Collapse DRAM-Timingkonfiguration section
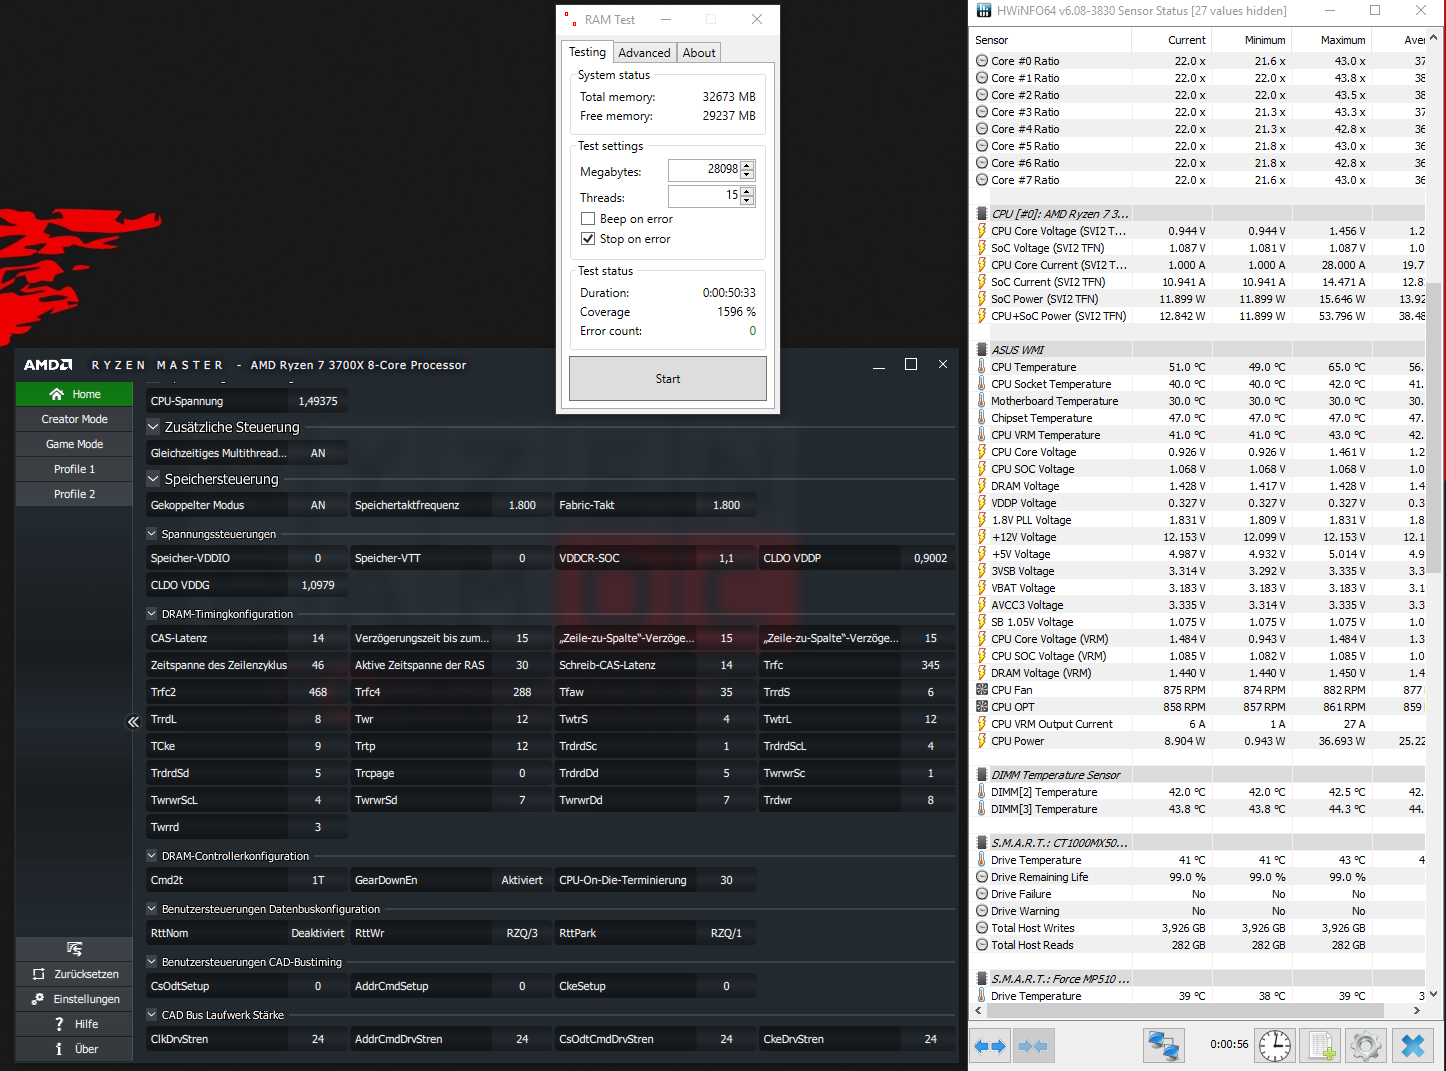The image size is (1446, 1071). tap(152, 614)
